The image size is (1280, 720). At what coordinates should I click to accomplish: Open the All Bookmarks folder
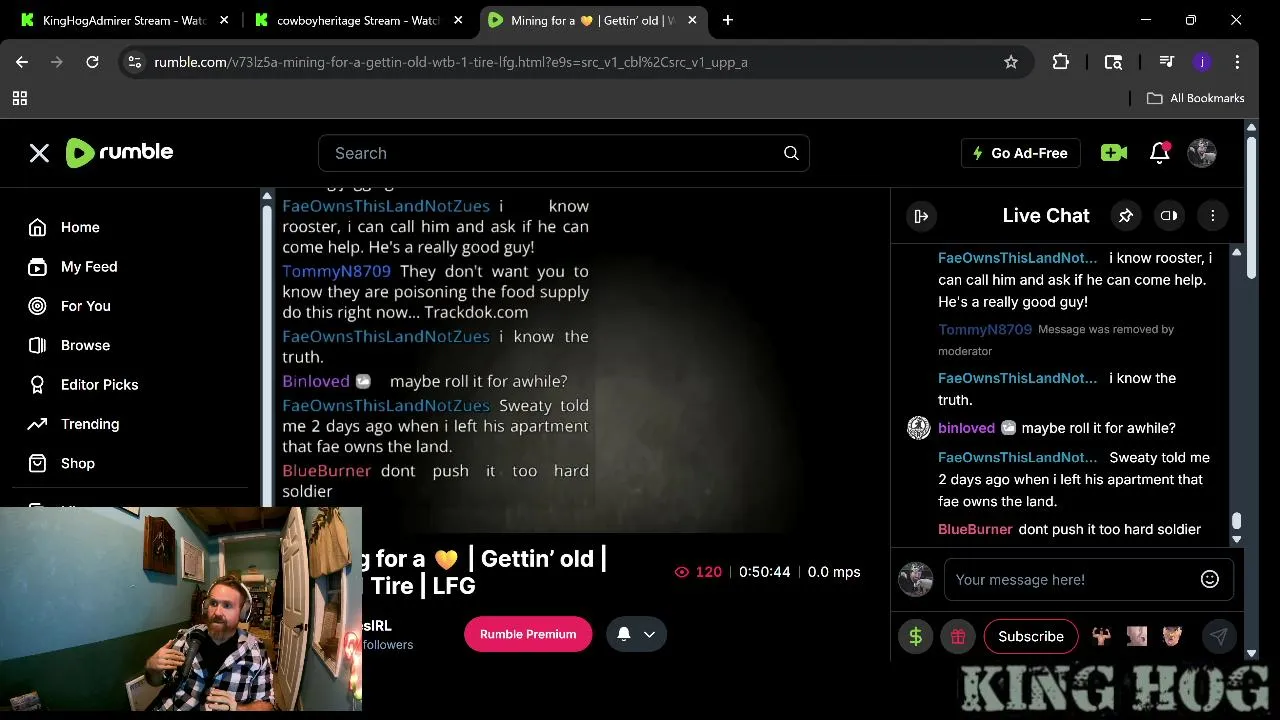[1195, 98]
